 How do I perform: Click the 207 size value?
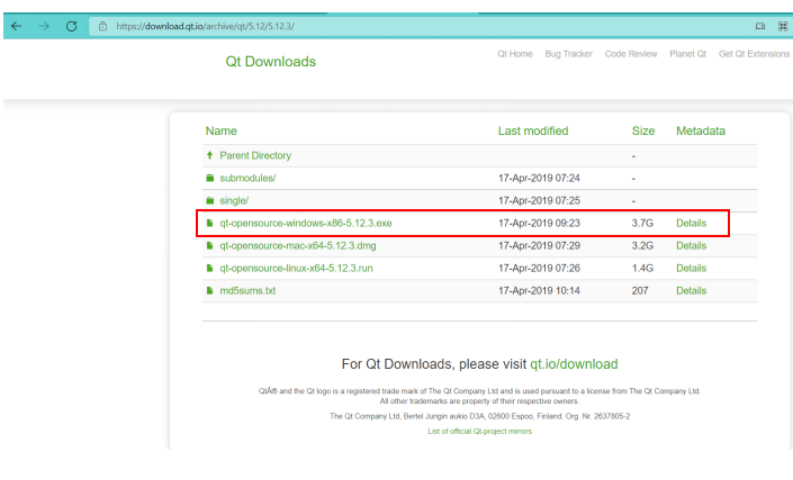640,291
